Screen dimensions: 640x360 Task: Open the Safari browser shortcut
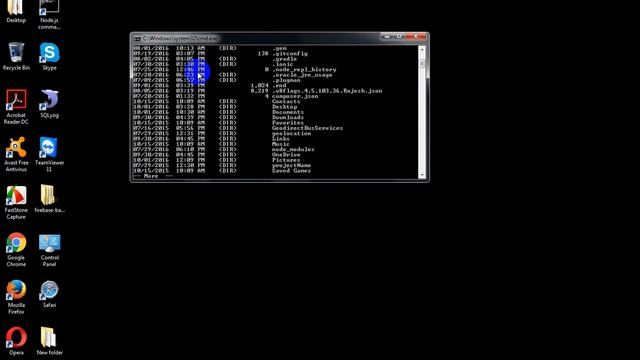click(x=49, y=293)
